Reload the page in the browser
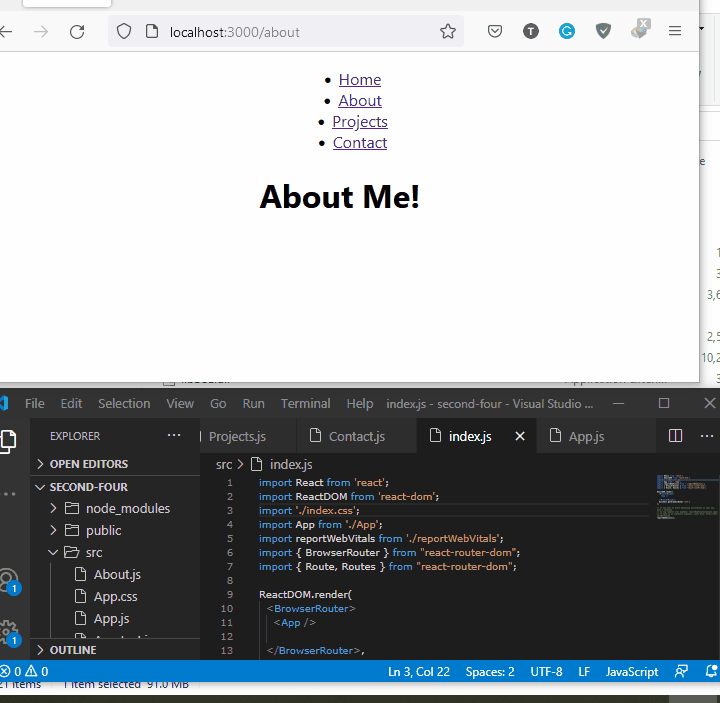 pos(77,32)
